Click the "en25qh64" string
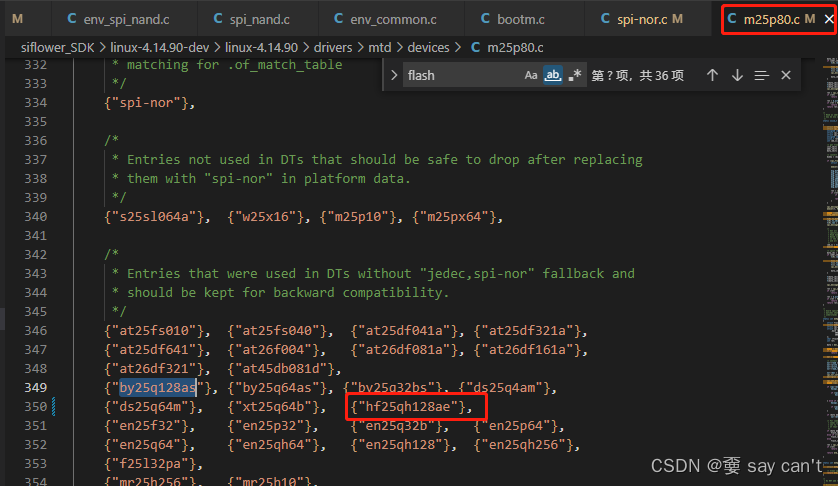Screen dimensions: 838x486 pos(273,444)
